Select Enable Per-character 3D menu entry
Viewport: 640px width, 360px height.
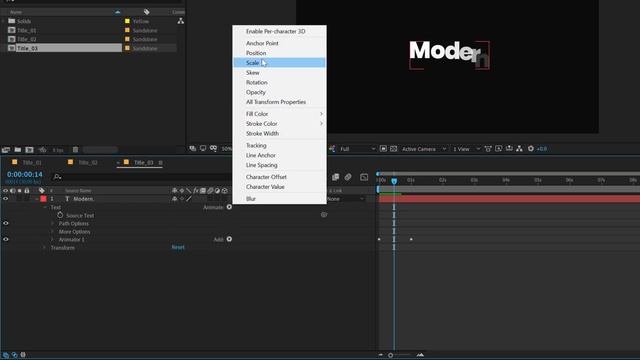tap(279, 31)
